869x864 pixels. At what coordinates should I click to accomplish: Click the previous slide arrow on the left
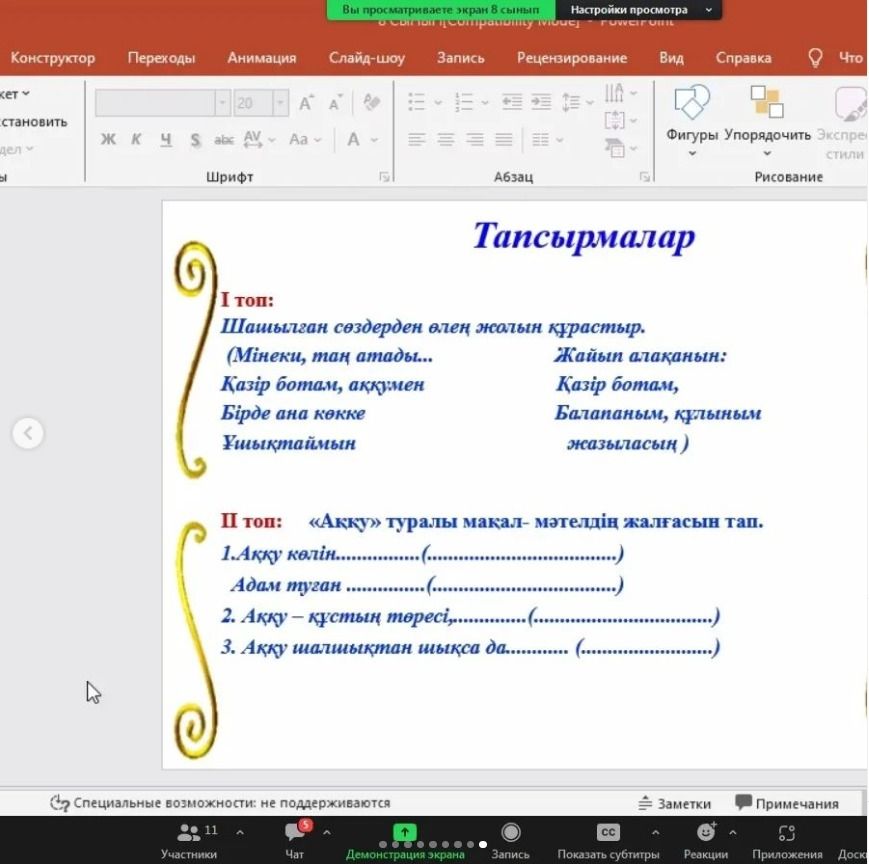pos(28,433)
